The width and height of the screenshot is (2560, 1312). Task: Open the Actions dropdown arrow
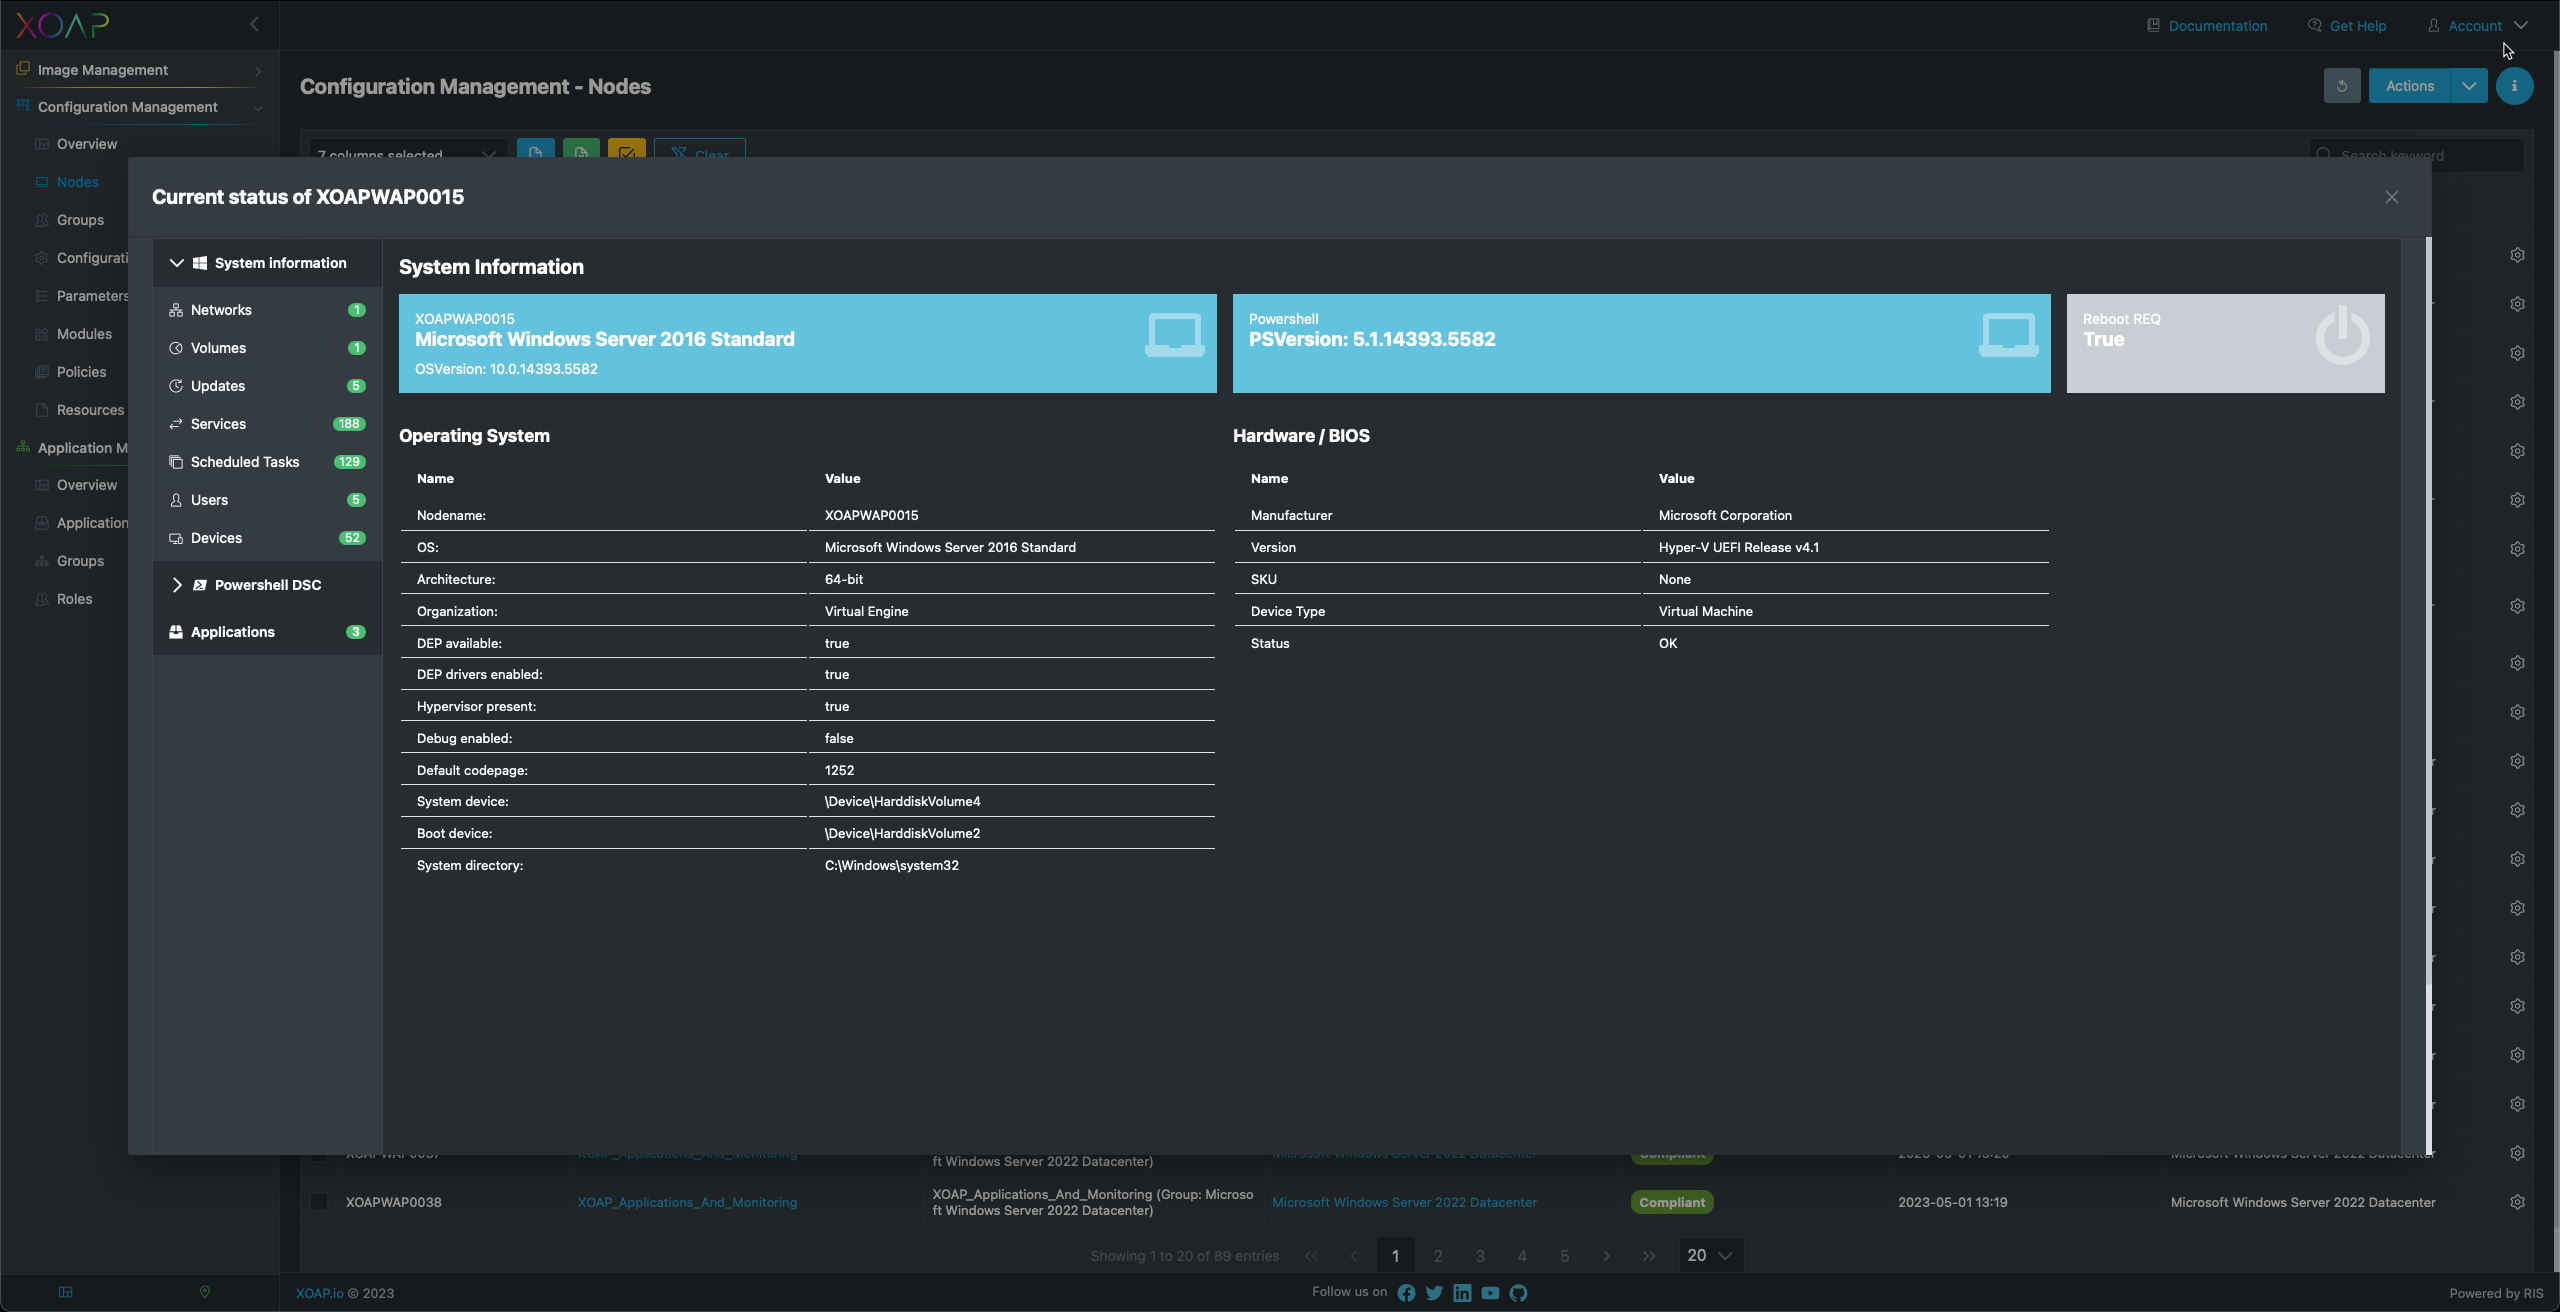pos(2469,86)
